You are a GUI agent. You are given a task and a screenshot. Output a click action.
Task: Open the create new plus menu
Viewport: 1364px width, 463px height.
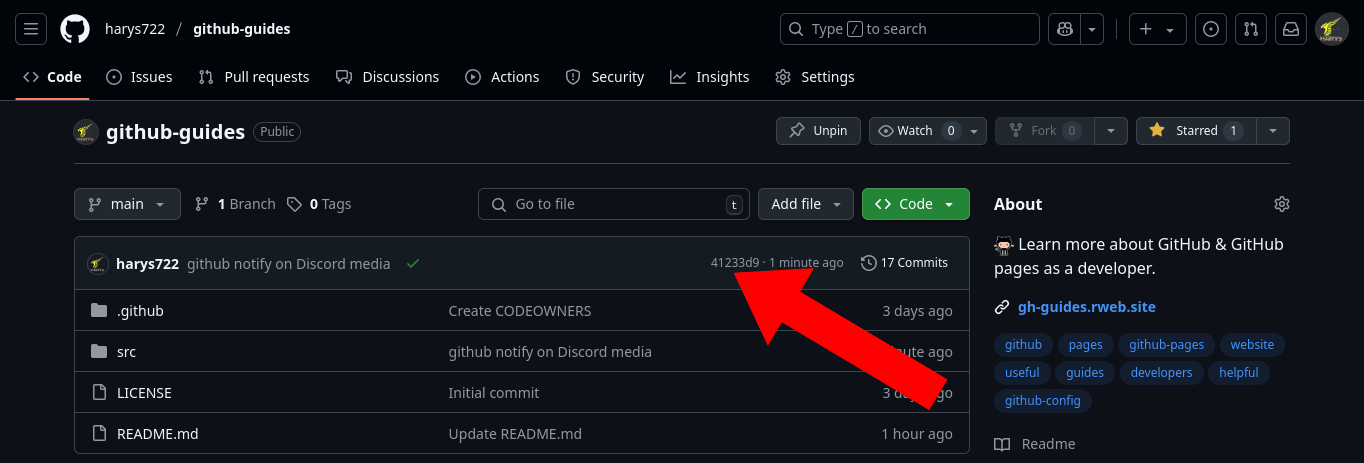pos(1157,29)
